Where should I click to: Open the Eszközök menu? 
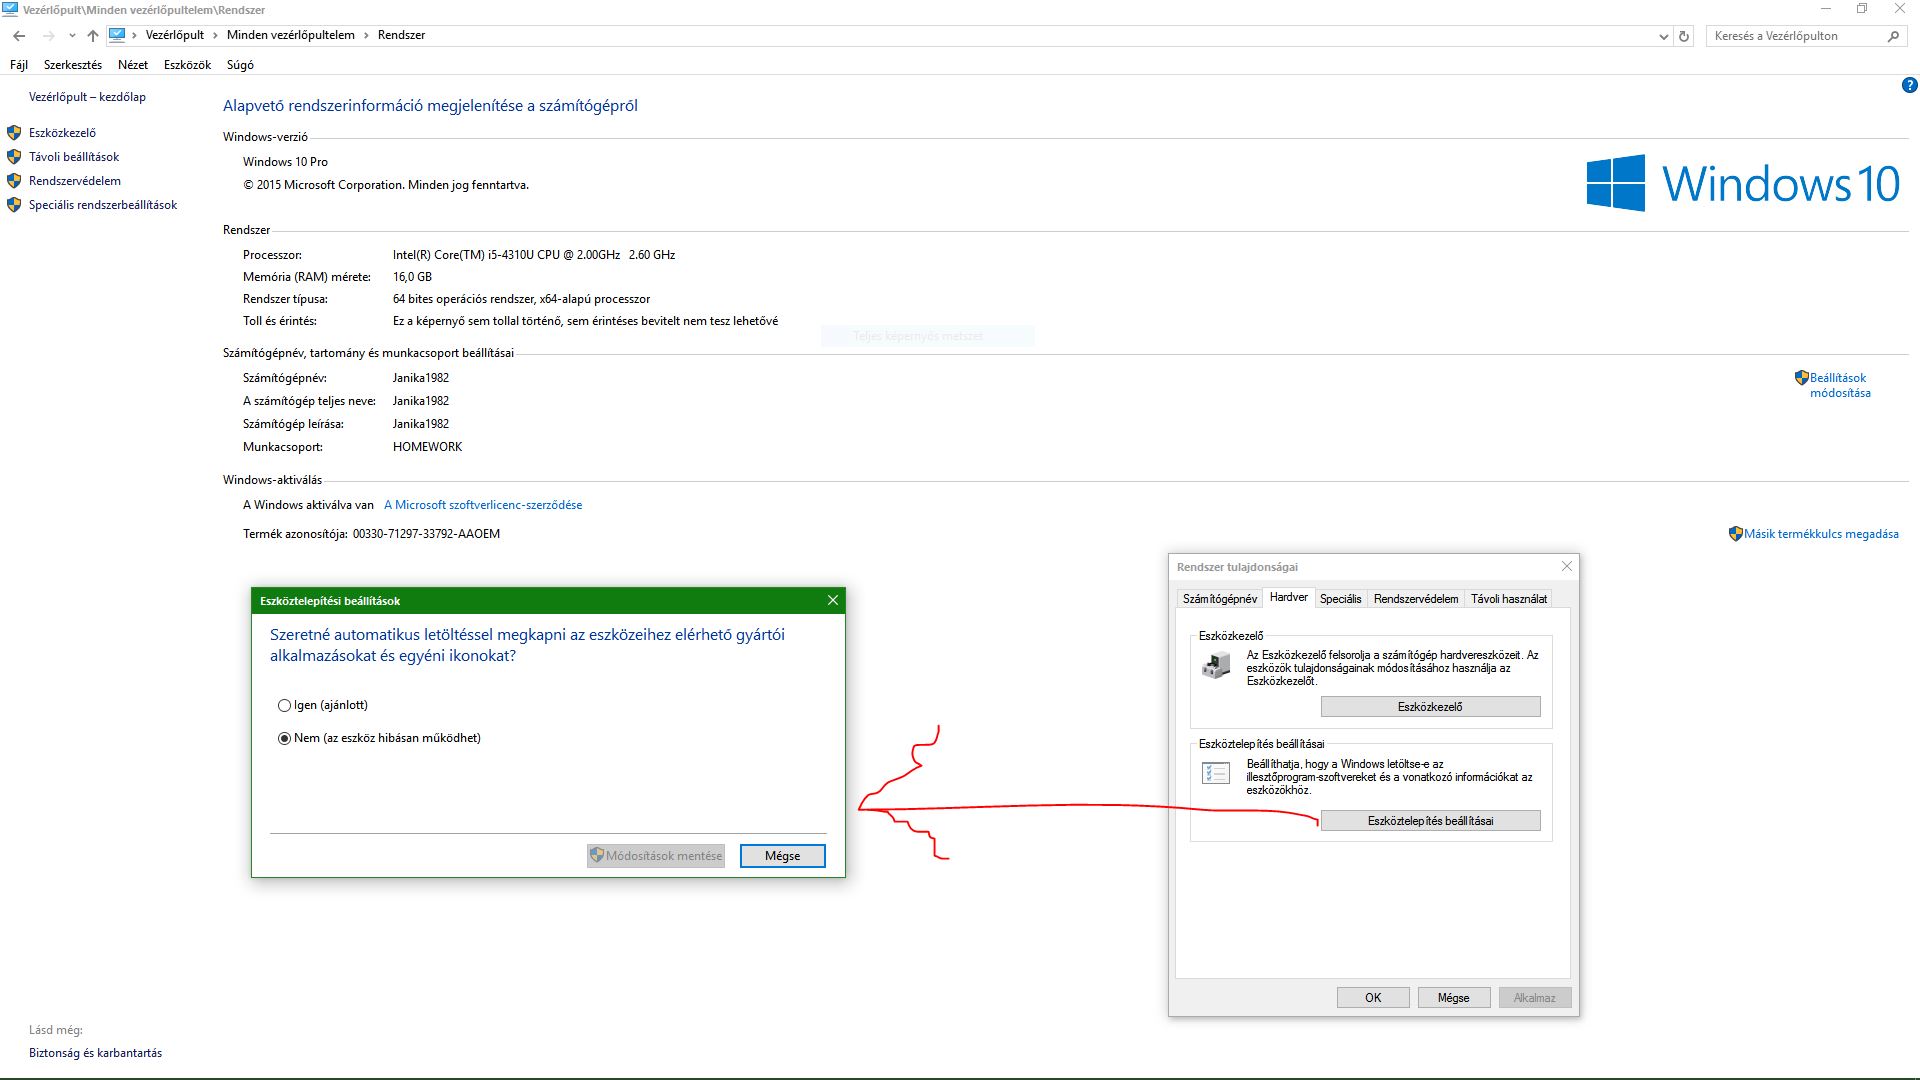coord(188,65)
